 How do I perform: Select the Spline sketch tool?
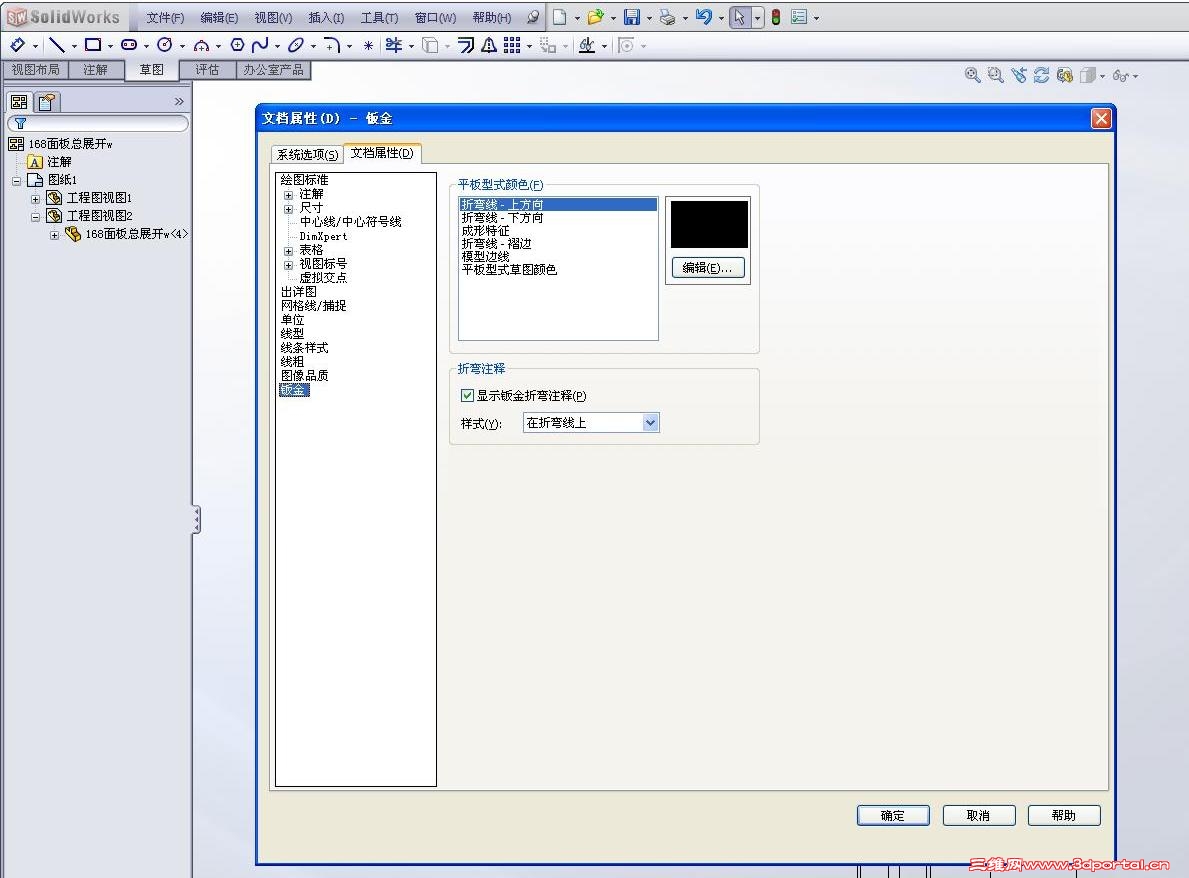260,45
